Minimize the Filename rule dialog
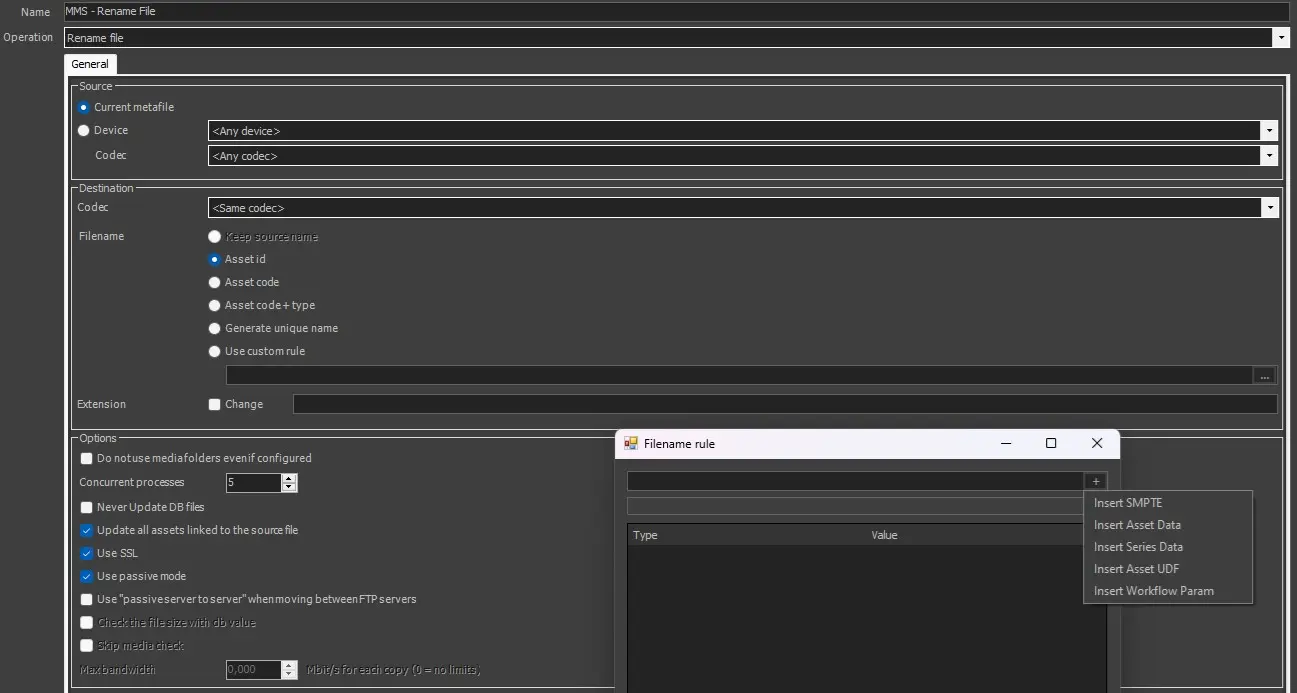 pyautogui.click(x=1005, y=443)
